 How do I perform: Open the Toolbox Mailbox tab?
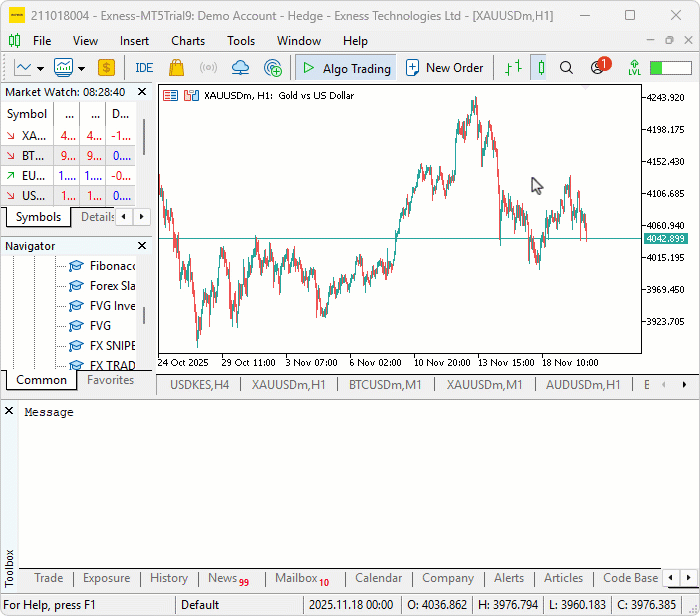pyautogui.click(x=302, y=579)
